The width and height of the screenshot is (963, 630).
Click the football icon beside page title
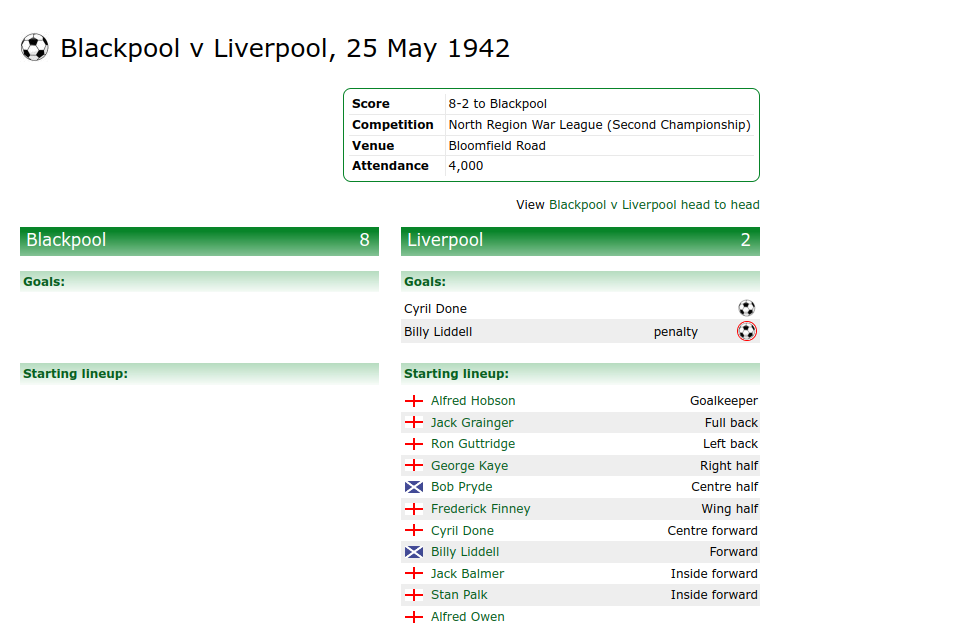point(34,47)
